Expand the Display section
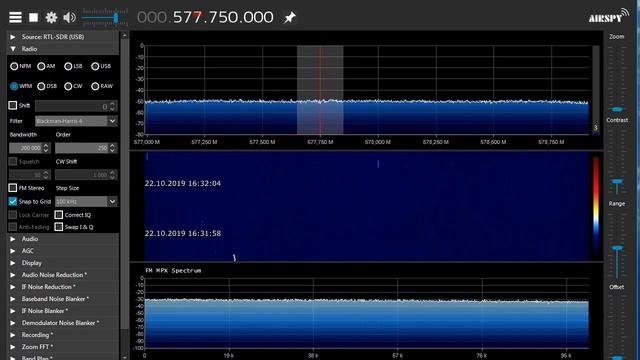Image resolution: width=640 pixels, height=360 pixels. [63, 263]
